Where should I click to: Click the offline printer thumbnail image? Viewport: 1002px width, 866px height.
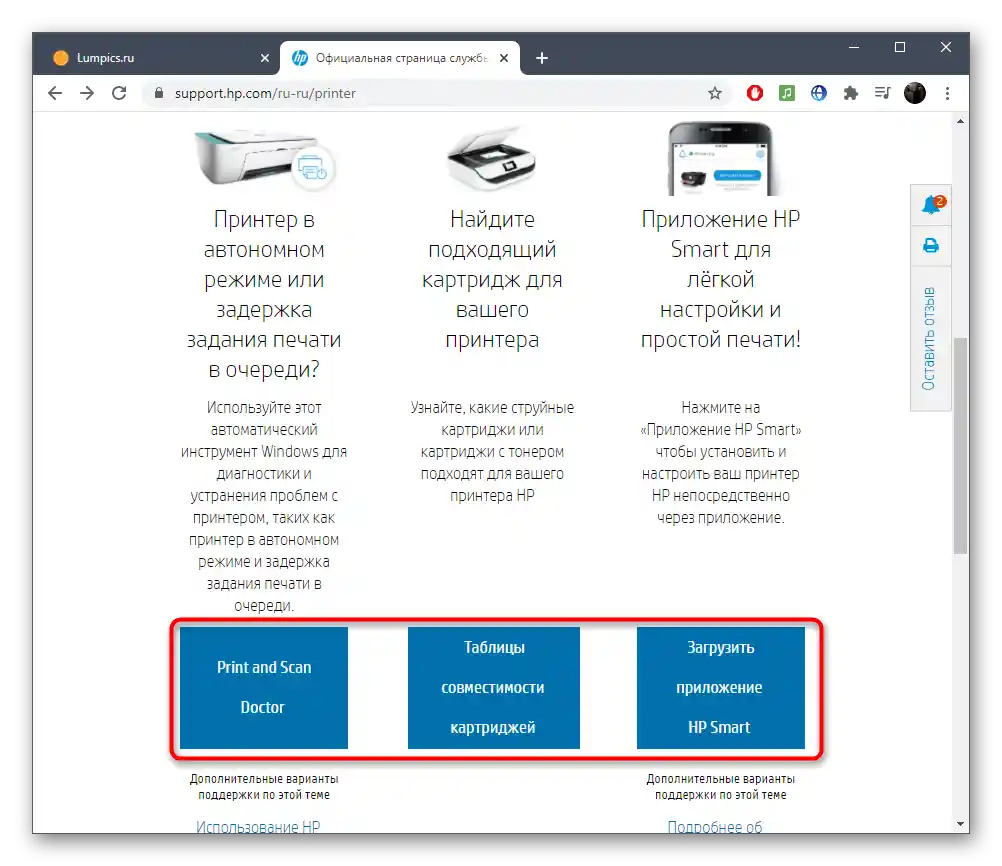(265, 158)
